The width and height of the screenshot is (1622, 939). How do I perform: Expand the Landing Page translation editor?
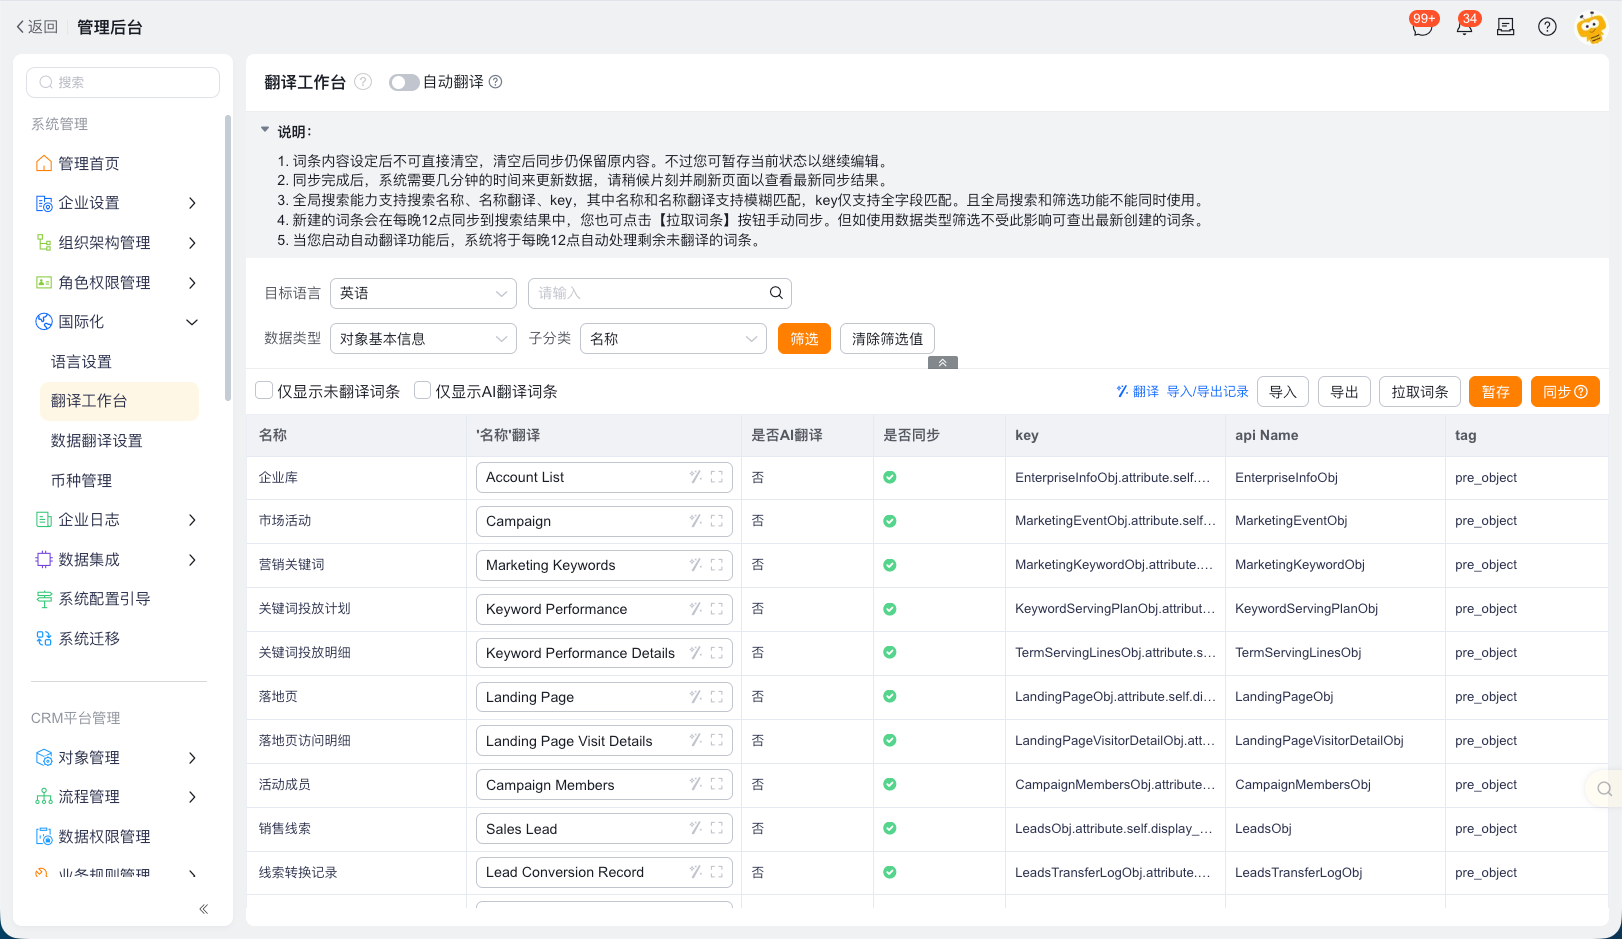point(717,697)
